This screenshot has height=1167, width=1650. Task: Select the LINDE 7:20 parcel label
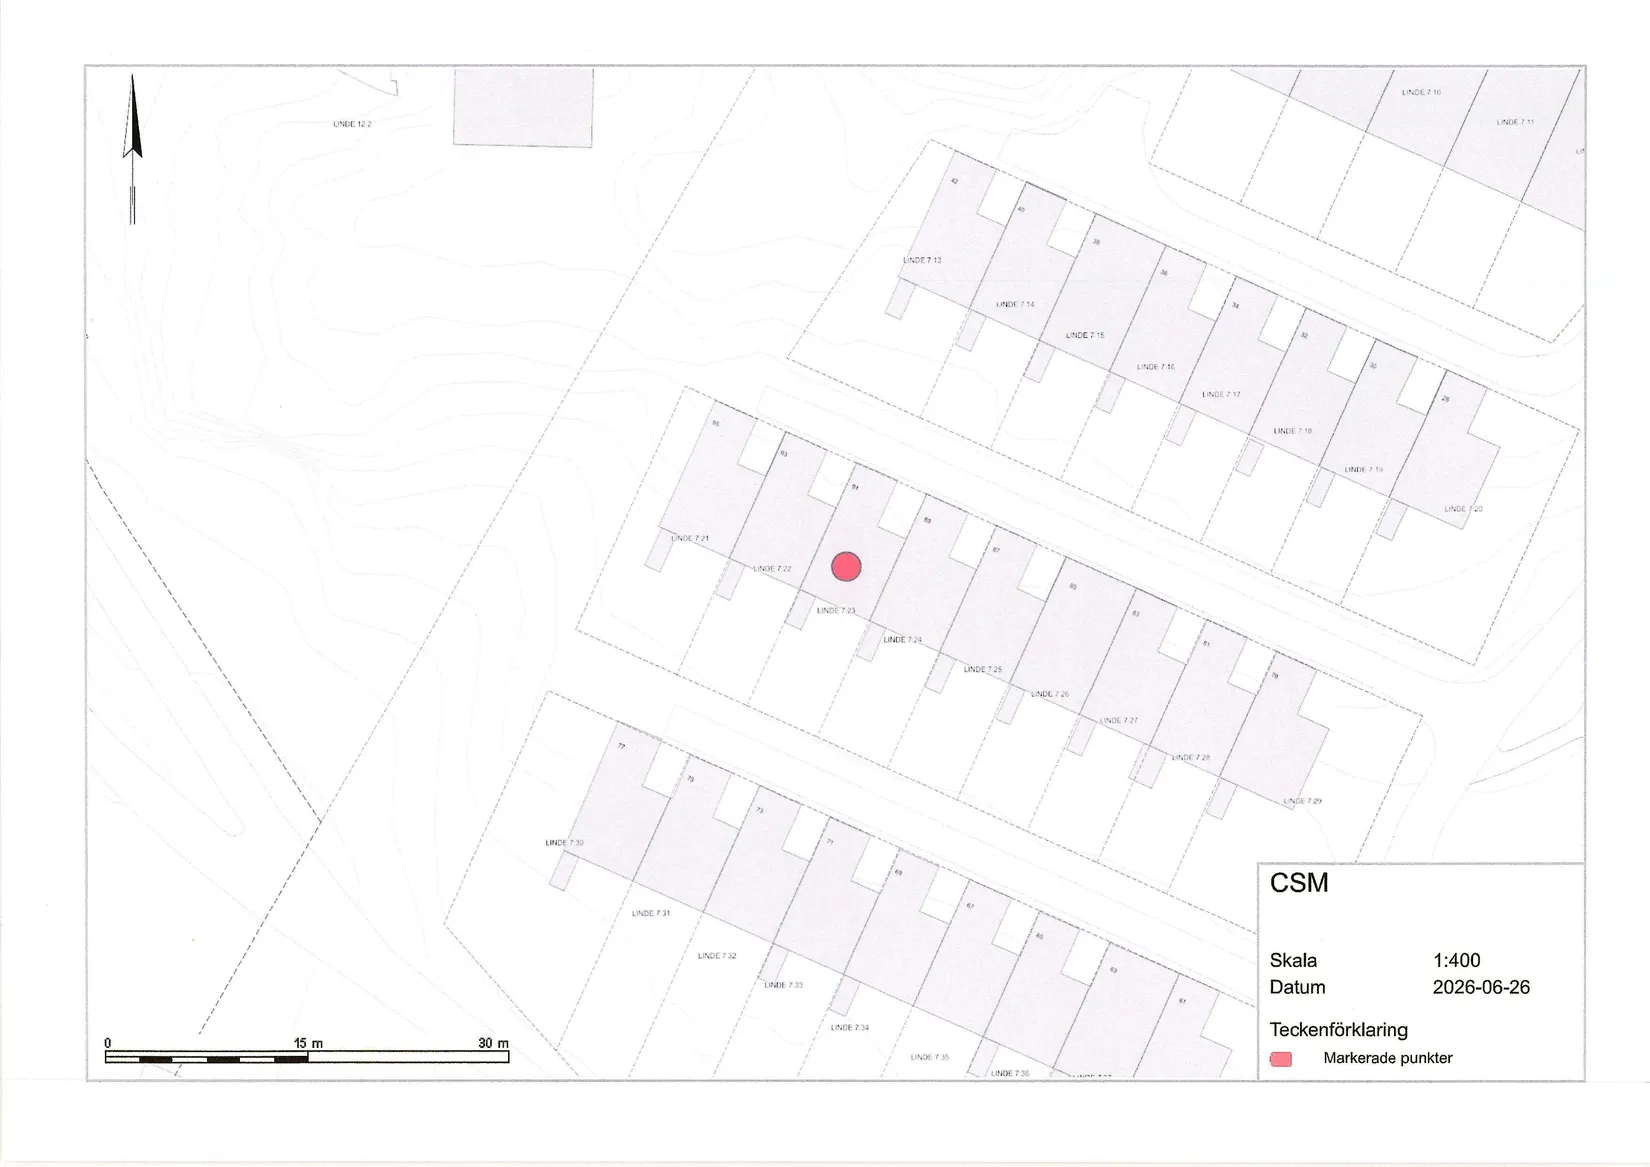[1463, 509]
